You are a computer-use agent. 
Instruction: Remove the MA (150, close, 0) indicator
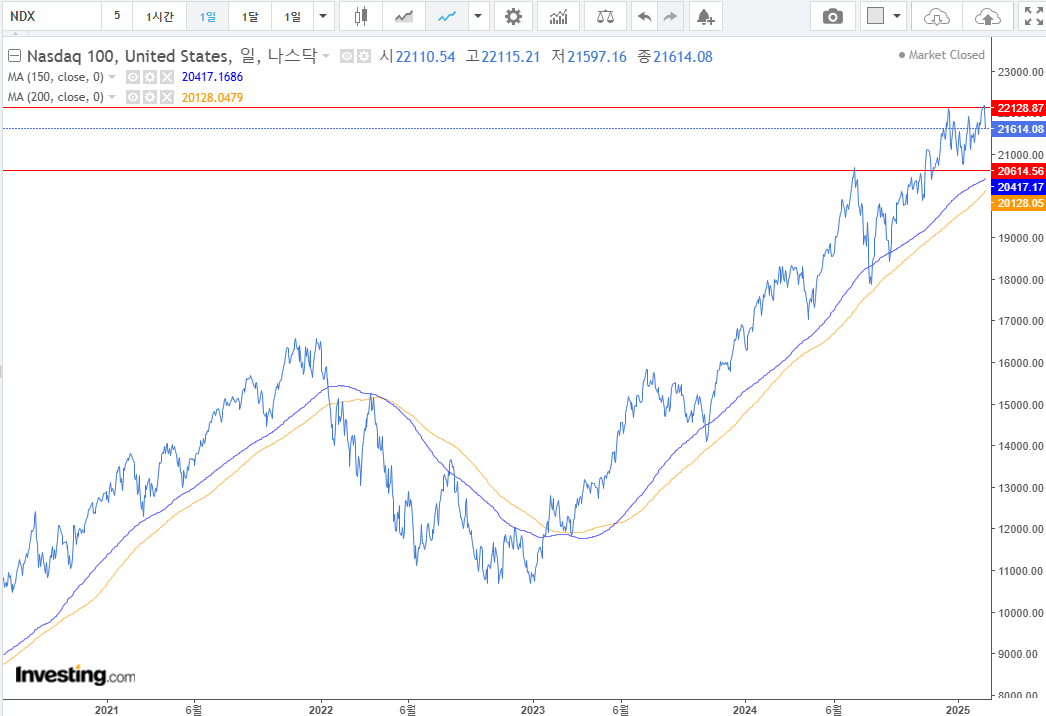coord(167,77)
